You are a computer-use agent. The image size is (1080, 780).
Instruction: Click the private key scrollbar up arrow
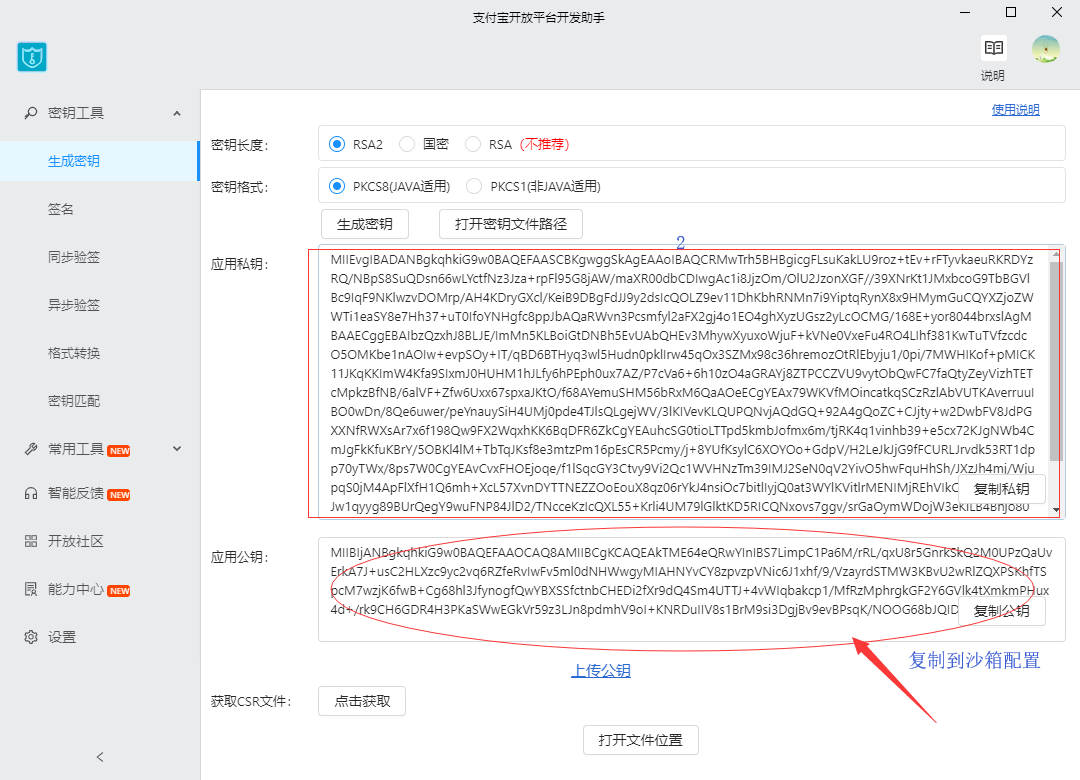coord(1056,255)
